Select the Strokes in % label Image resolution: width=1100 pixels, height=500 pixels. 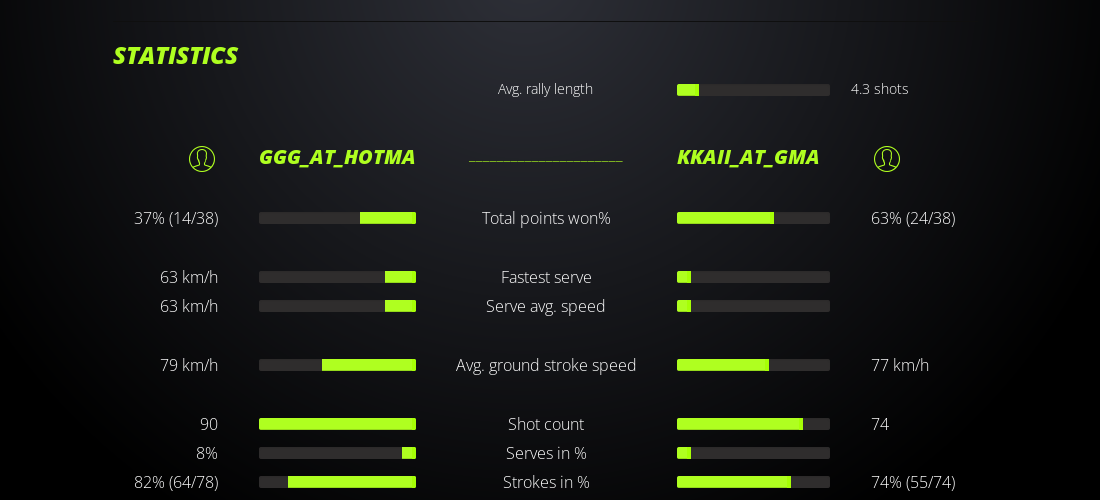tap(546, 482)
